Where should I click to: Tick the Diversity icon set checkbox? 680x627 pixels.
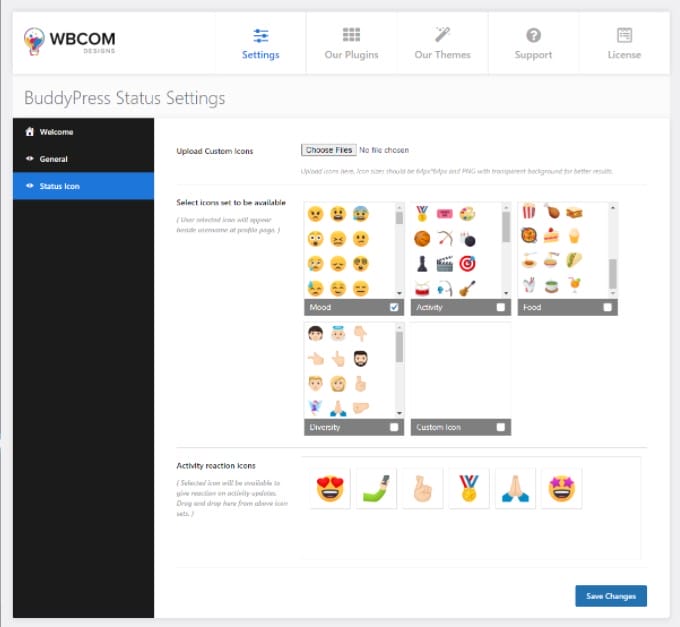coord(394,427)
